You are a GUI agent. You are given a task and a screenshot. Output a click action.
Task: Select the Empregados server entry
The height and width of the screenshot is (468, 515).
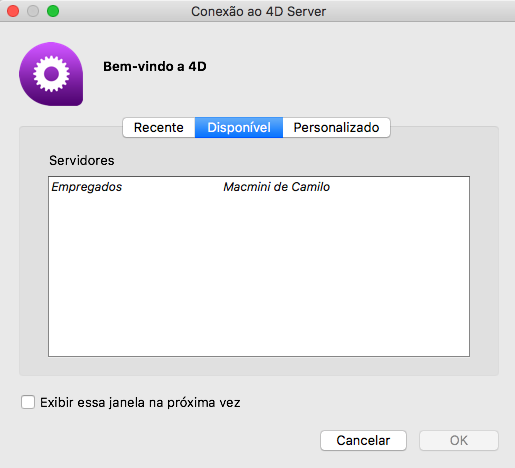coord(87,187)
